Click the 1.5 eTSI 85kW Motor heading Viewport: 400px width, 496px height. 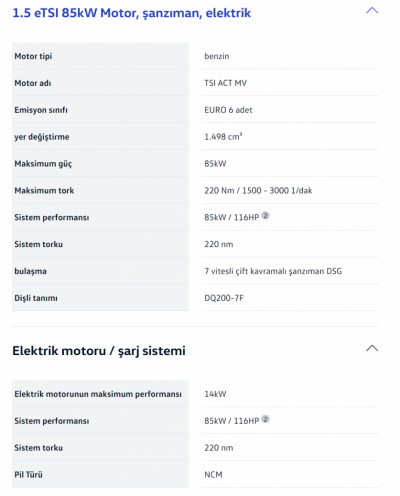131,13
